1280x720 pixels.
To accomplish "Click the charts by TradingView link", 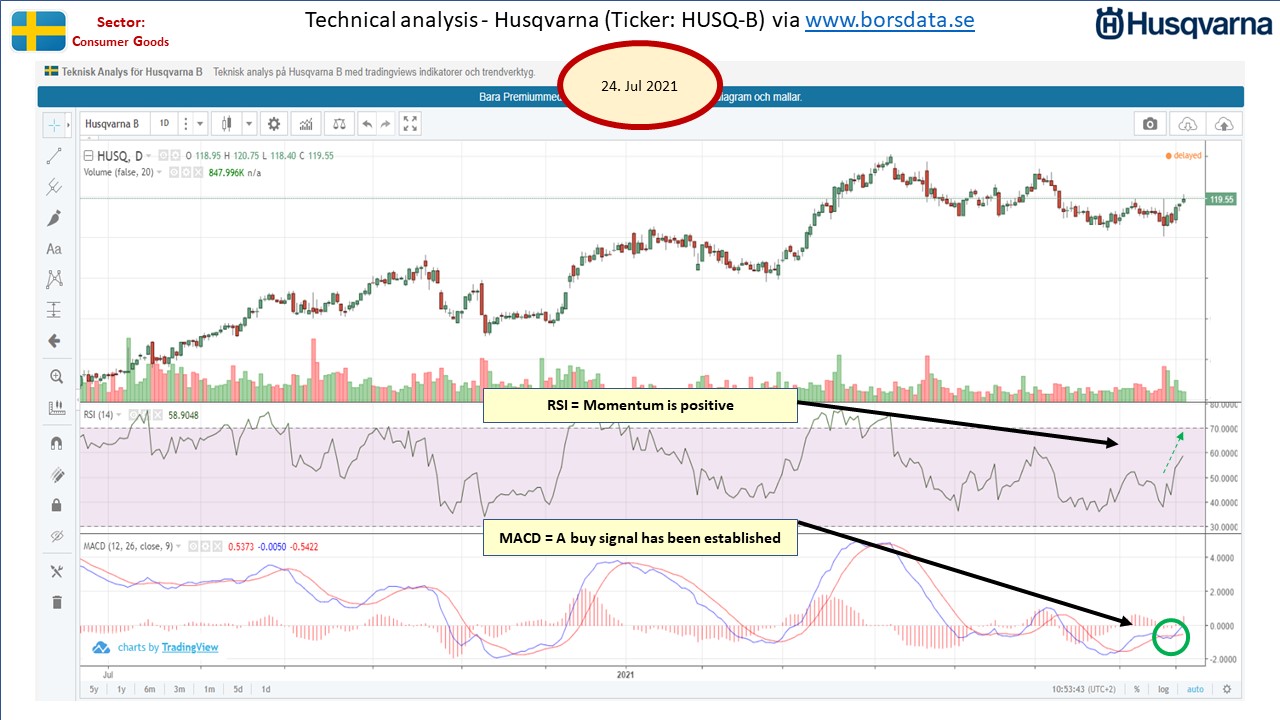I will point(168,647).
